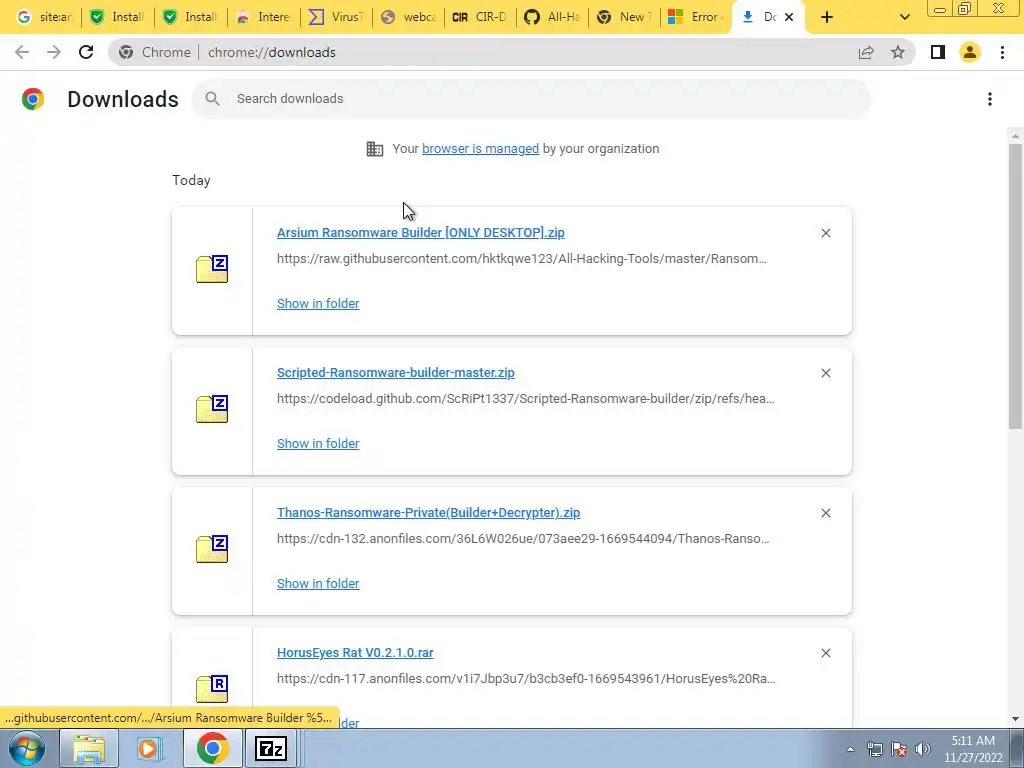Open Windows Media Player from taskbar
The height and width of the screenshot is (768, 1024).
[x=150, y=748]
